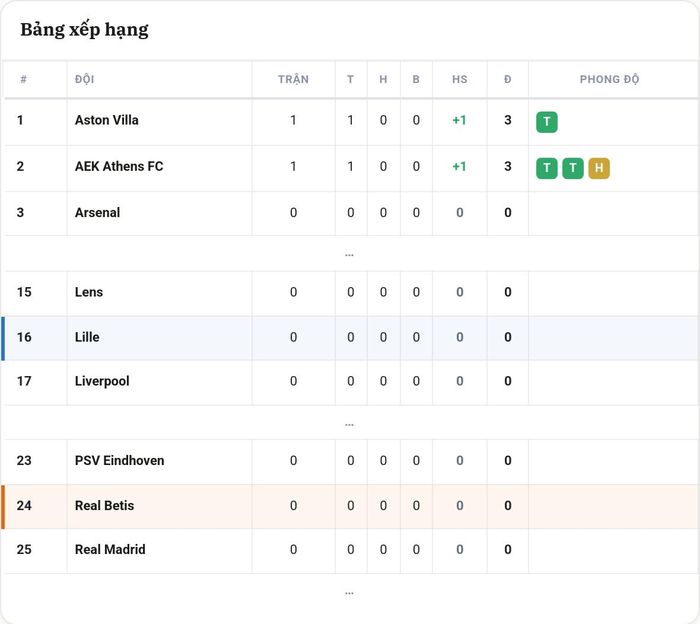Expand hidden rows below Real Madrid
Image resolution: width=700 pixels, height=624 pixels.
349,593
